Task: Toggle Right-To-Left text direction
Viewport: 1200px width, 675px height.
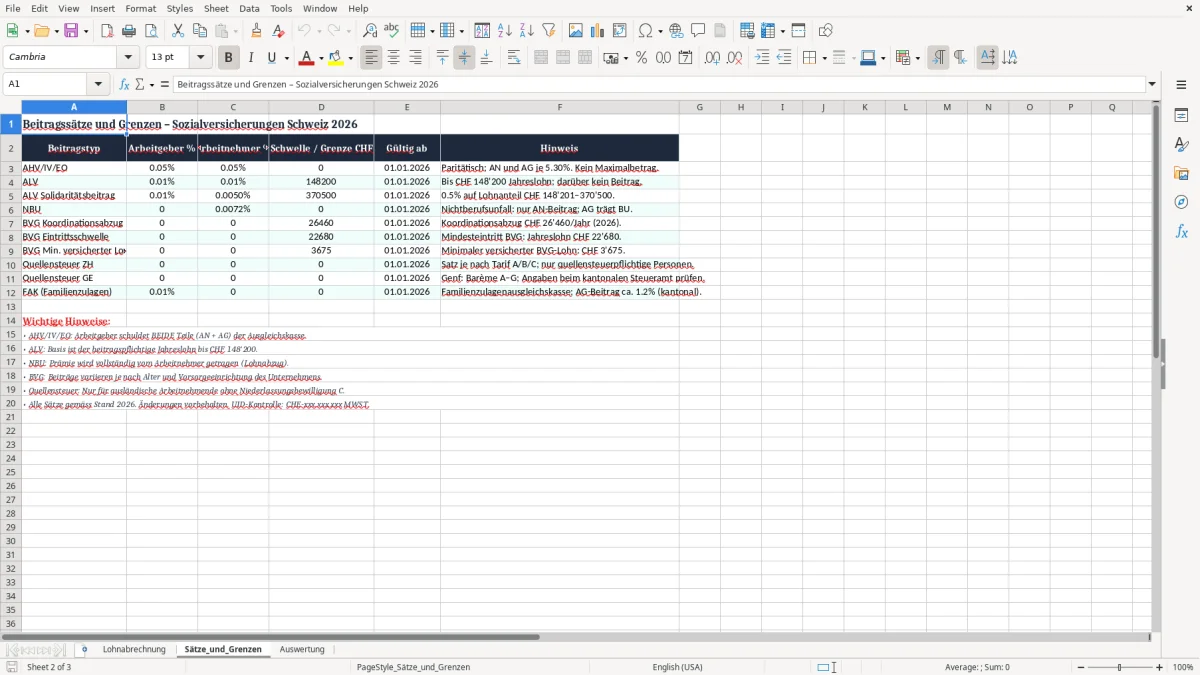Action: (960, 58)
